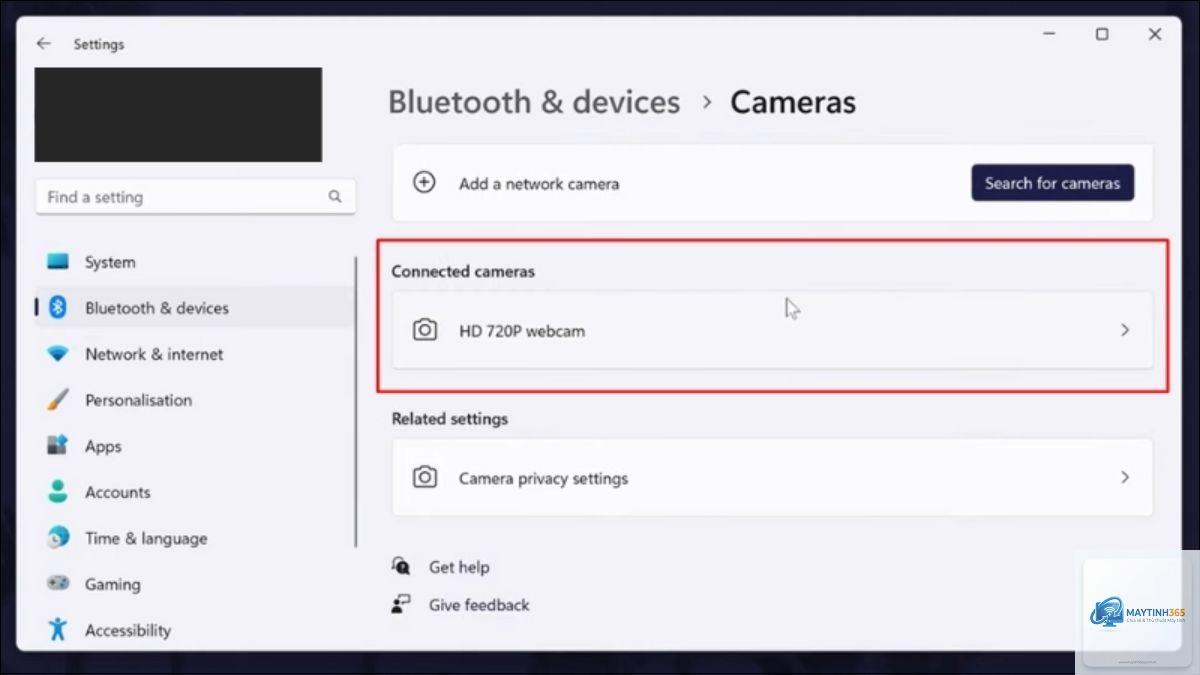Open Camera privacy settings text
The width and height of the screenshot is (1200, 675).
pos(543,478)
